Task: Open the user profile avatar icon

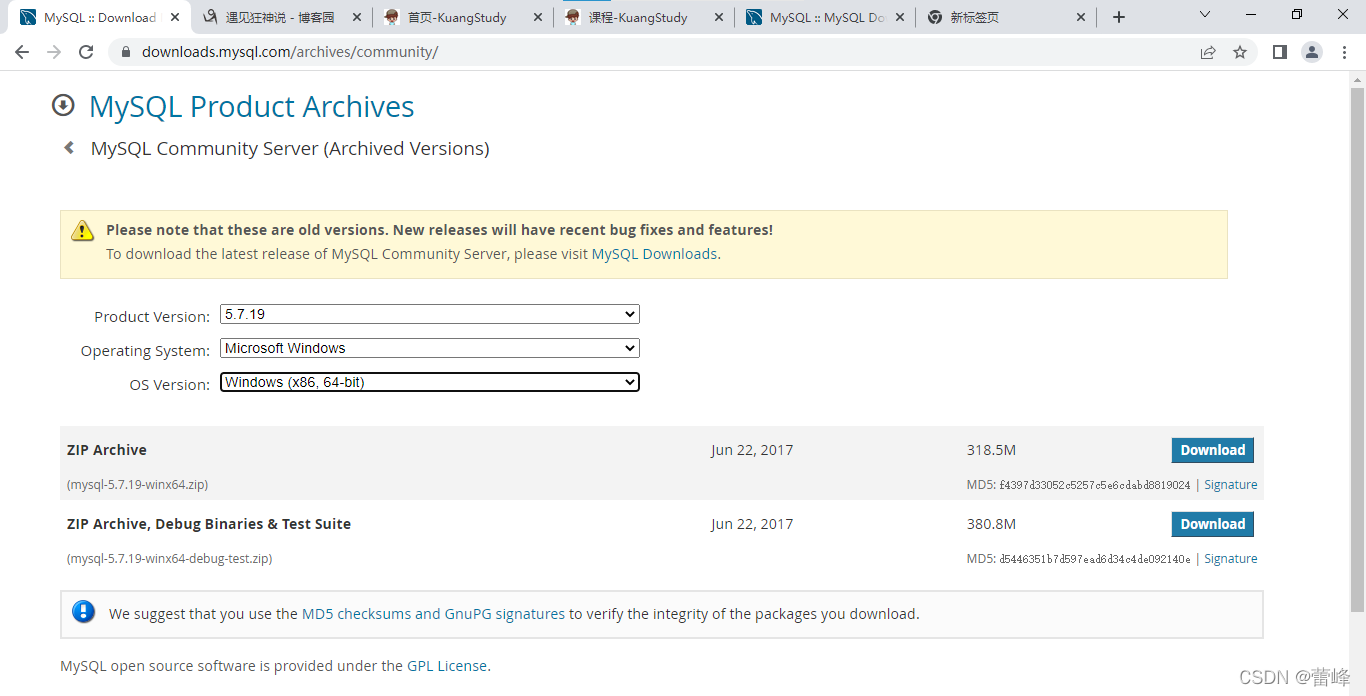Action: coord(1312,52)
